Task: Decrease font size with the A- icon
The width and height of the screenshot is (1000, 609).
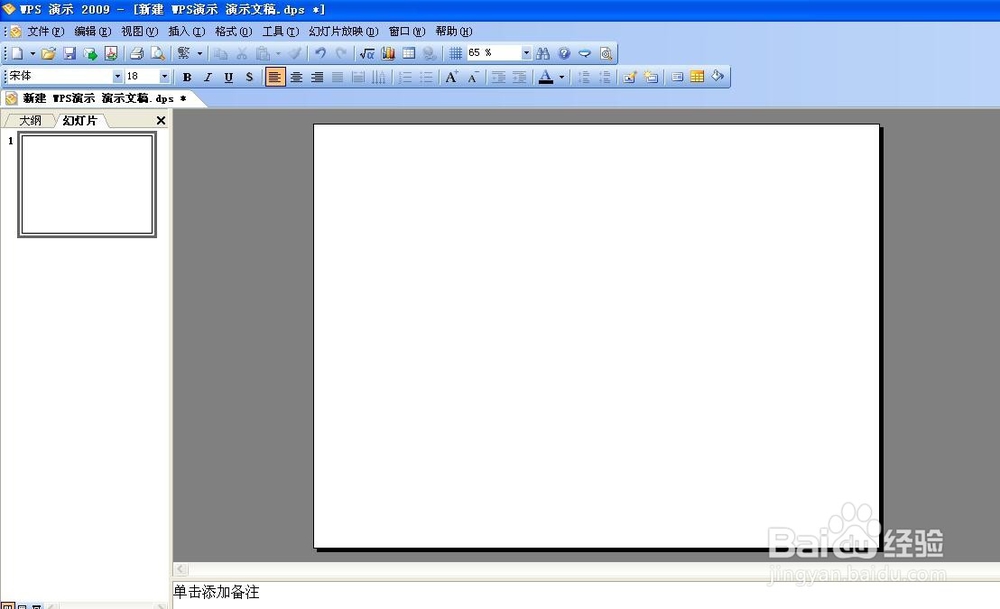Action: click(x=473, y=77)
